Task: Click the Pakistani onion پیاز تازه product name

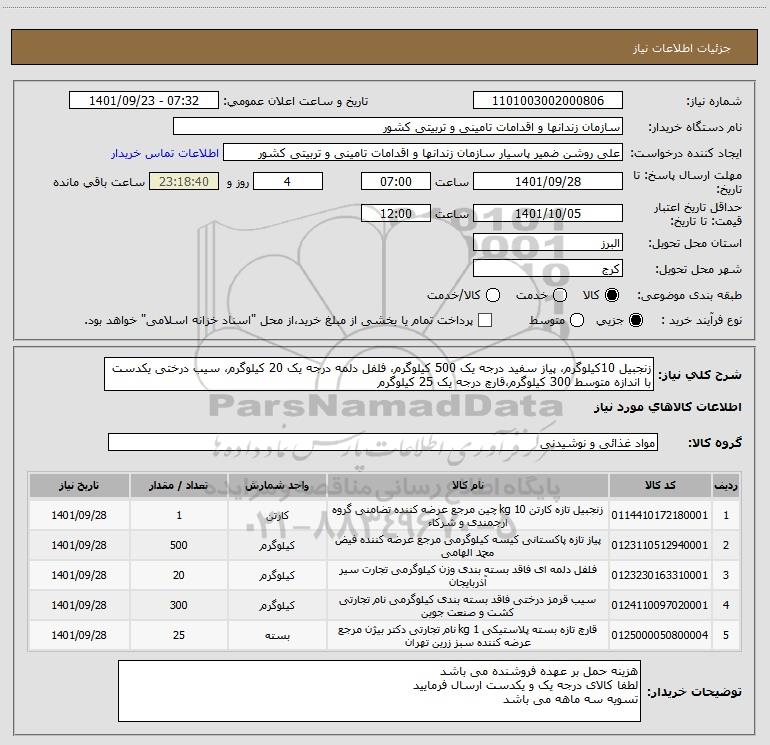Action: pyautogui.click(x=468, y=546)
